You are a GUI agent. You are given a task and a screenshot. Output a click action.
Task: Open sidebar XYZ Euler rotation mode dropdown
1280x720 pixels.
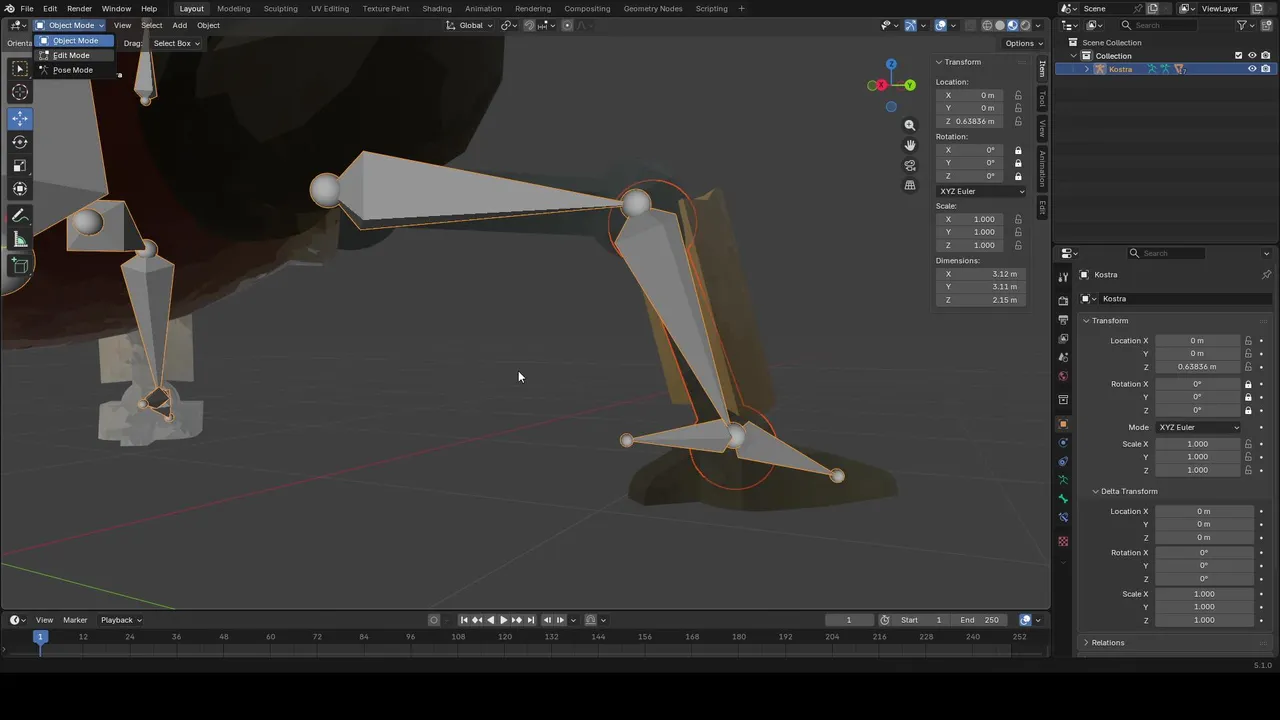click(981, 191)
